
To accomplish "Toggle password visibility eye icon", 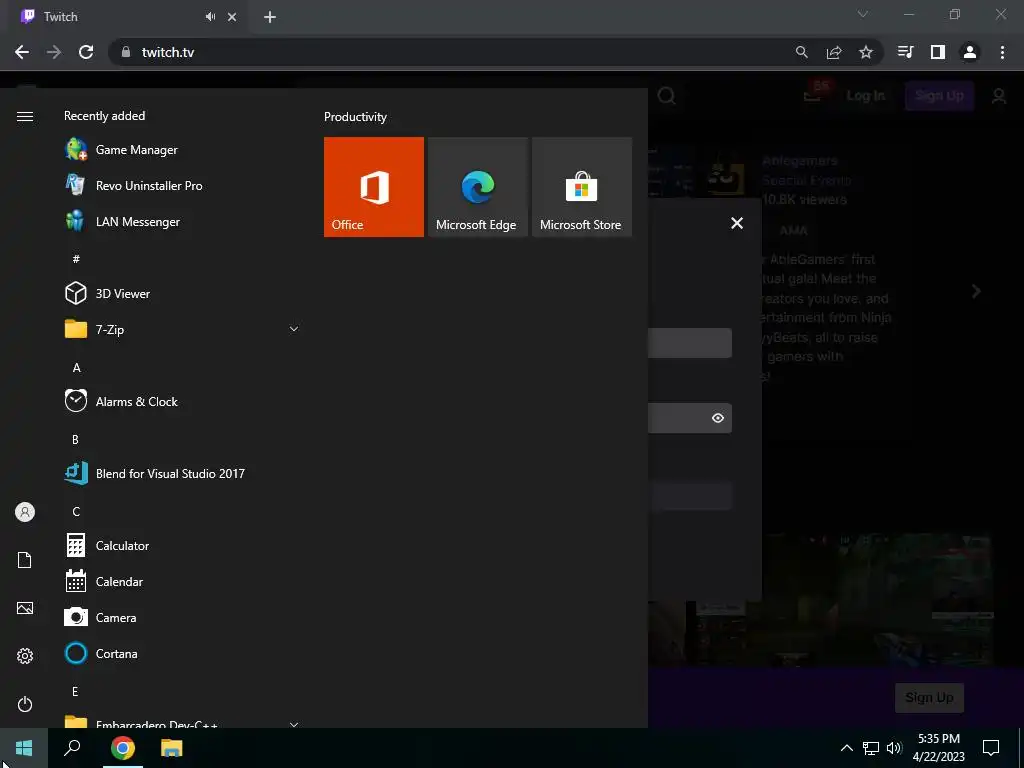I will pos(718,418).
